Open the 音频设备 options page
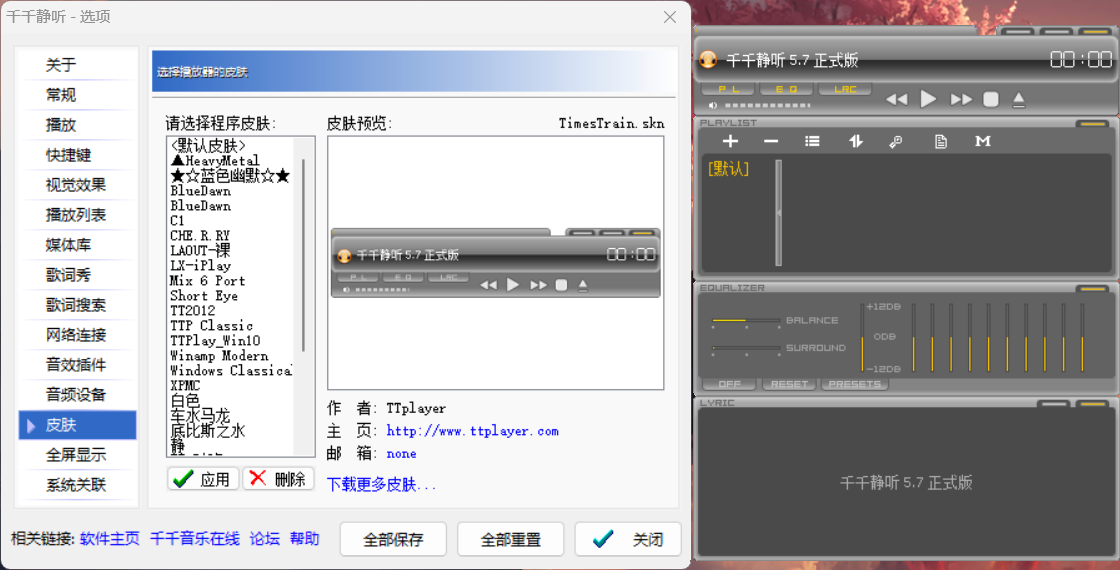This screenshot has height=570, width=1120. 77,395
